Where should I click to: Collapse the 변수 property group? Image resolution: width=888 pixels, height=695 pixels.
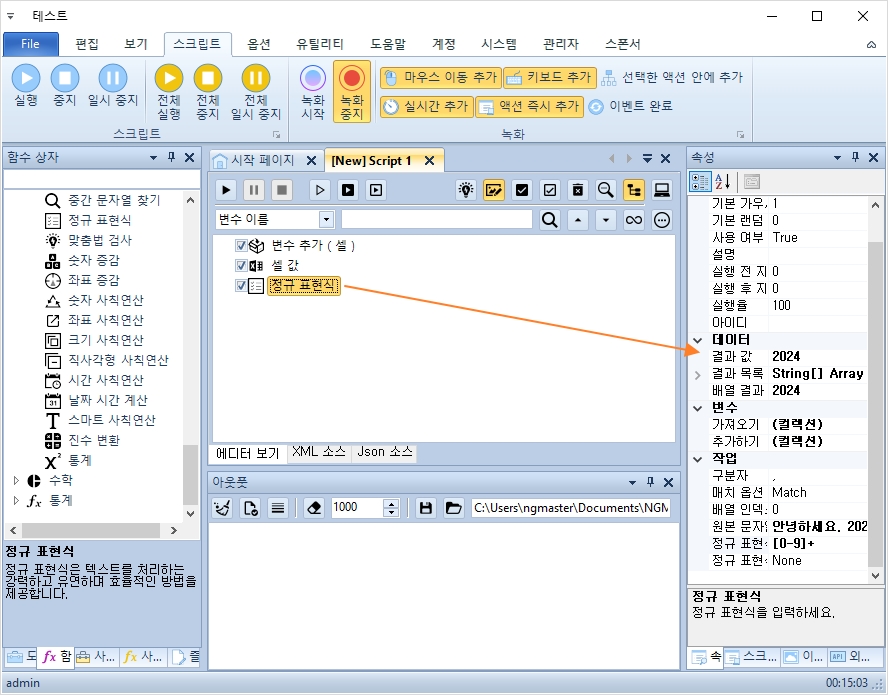[698, 408]
